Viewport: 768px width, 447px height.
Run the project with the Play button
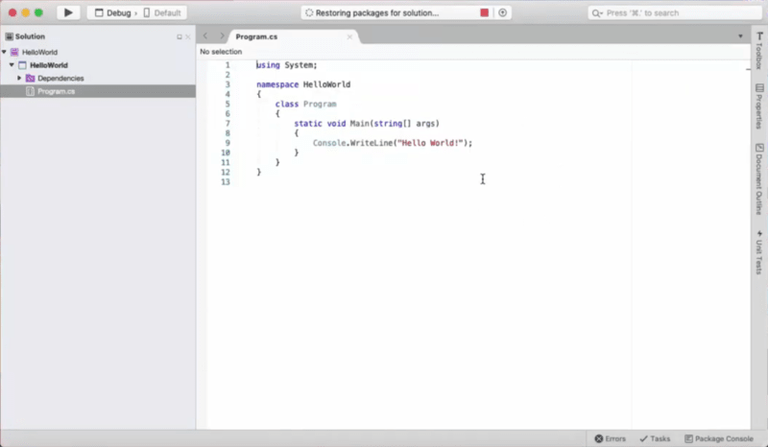[x=68, y=13]
